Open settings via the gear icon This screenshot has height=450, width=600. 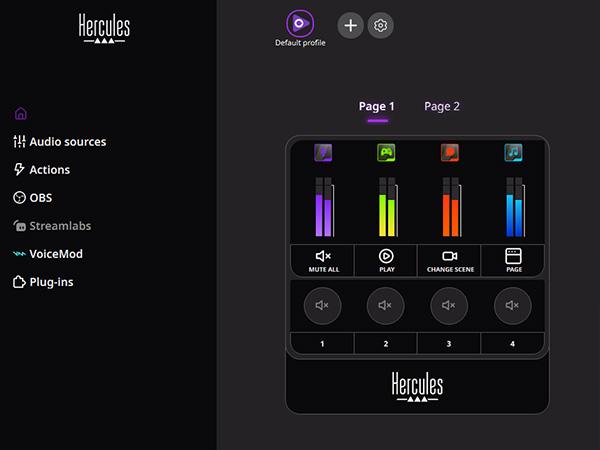pyautogui.click(x=379, y=26)
